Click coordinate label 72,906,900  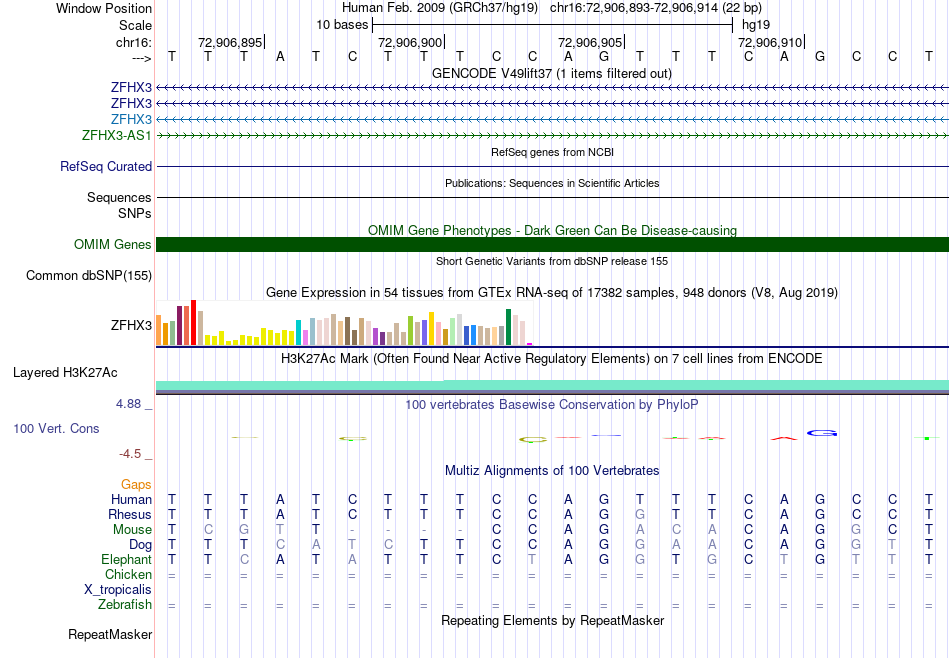(x=410, y=42)
